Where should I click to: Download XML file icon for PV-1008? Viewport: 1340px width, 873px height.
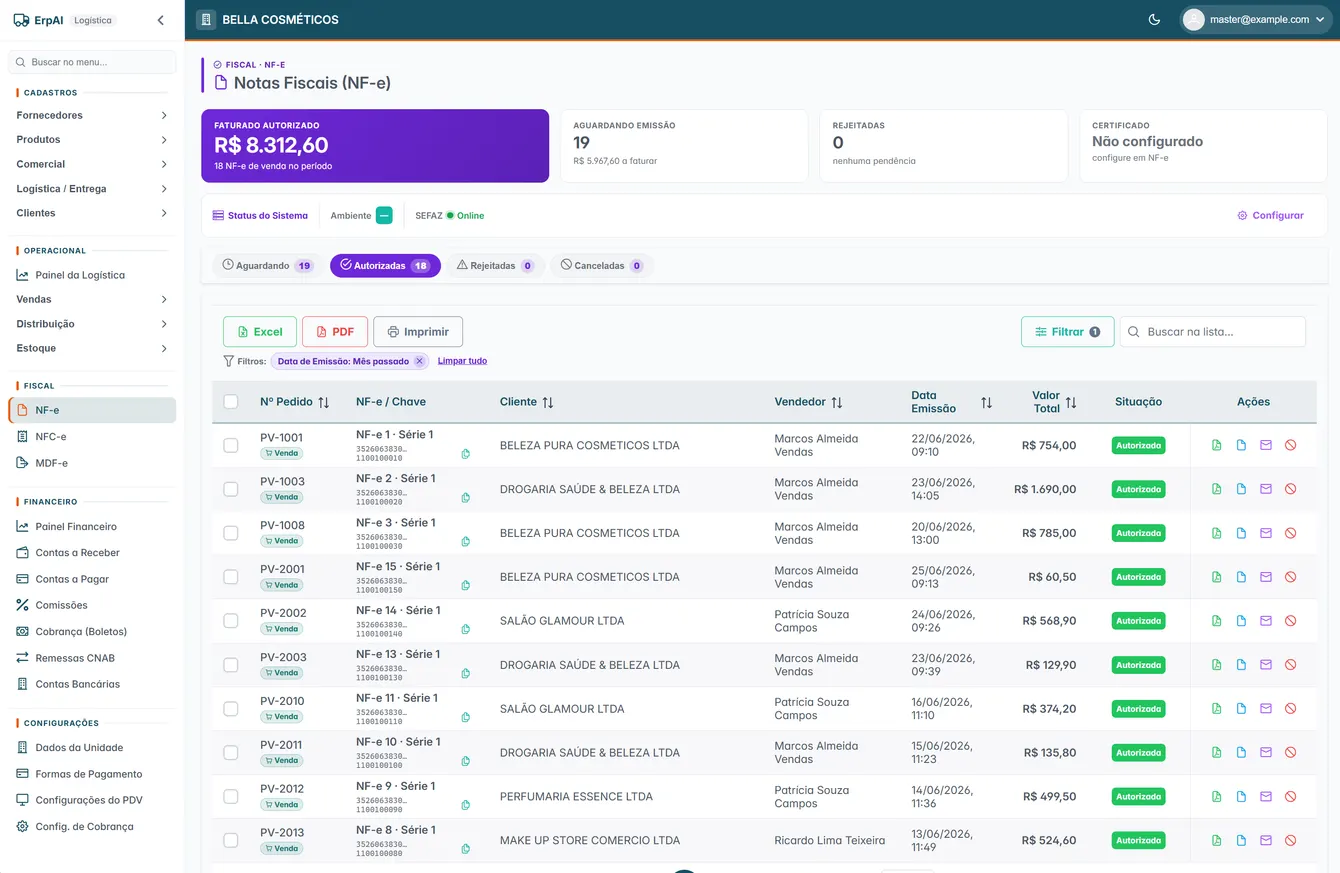[x=1217, y=533]
